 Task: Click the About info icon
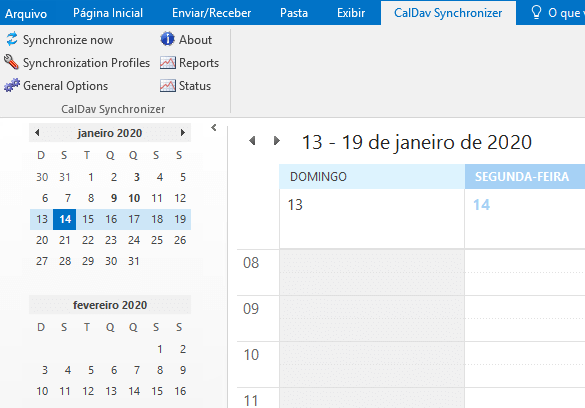tap(168, 39)
